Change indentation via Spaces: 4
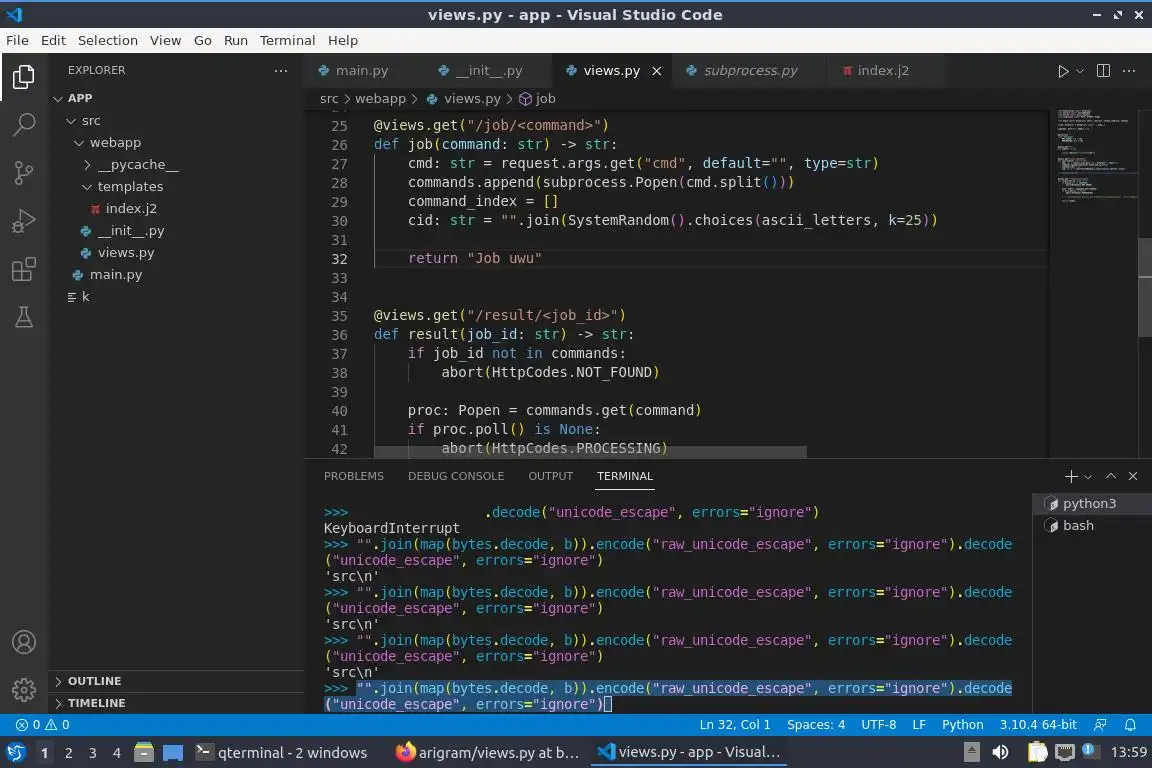The width and height of the screenshot is (1152, 768). [x=816, y=725]
